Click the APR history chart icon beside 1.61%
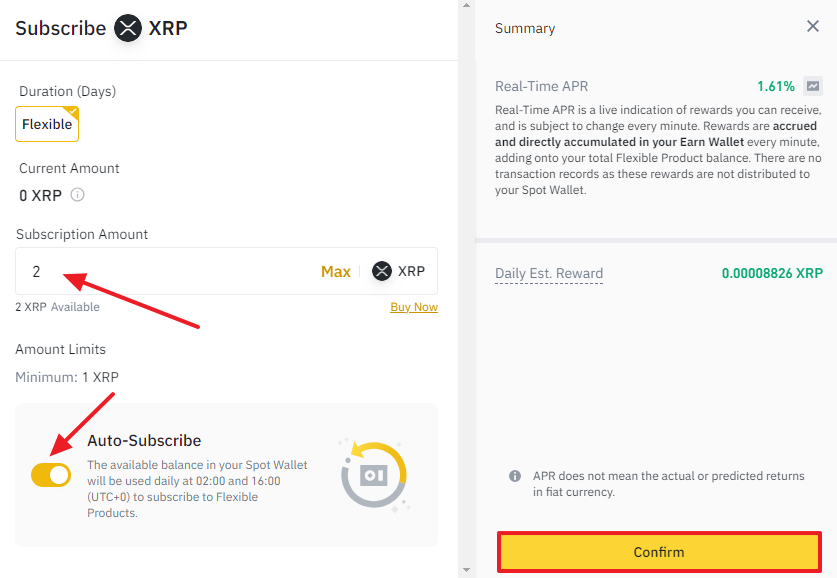 click(x=812, y=87)
